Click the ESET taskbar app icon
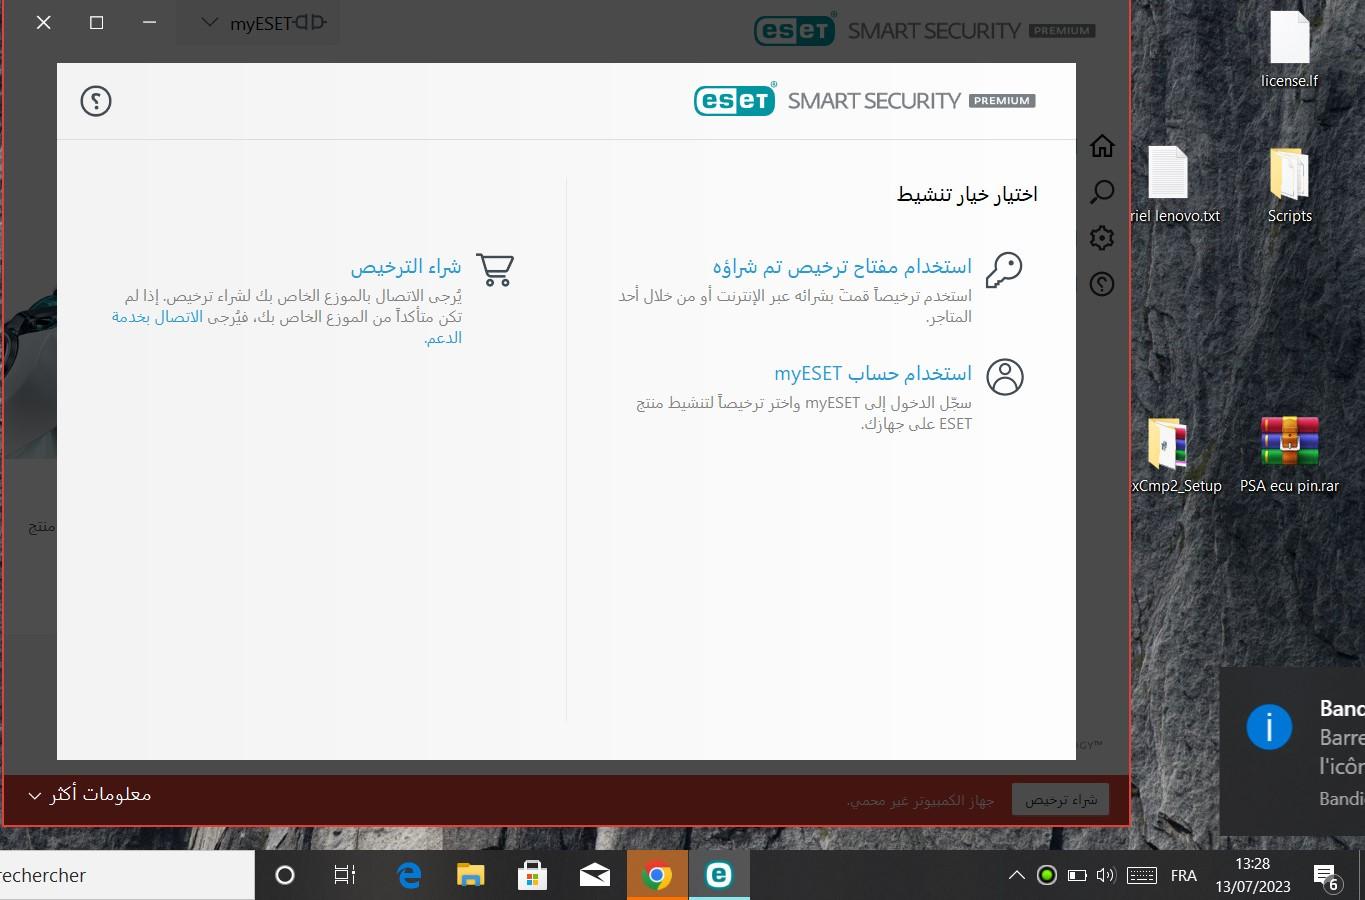 pyautogui.click(x=719, y=875)
